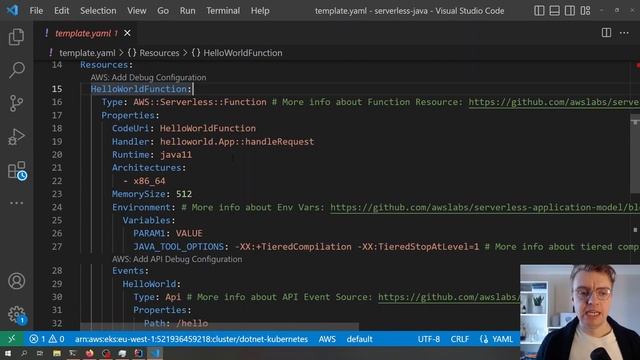Click the JAVA_TOOL_OPTIONS key

pos(178,247)
